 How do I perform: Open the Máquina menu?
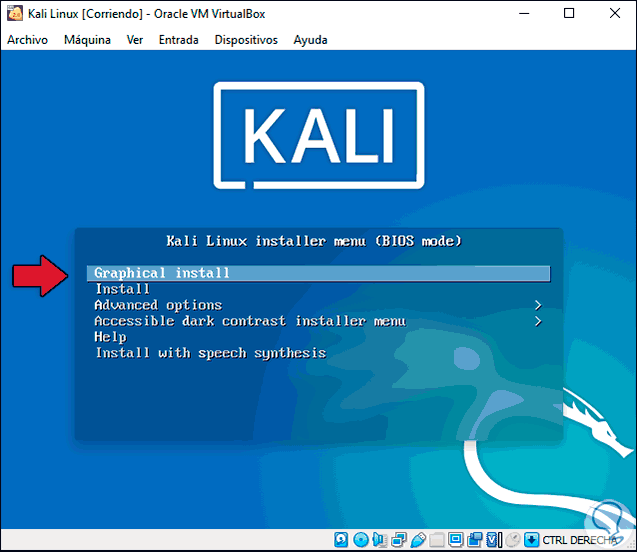[x=87, y=40]
